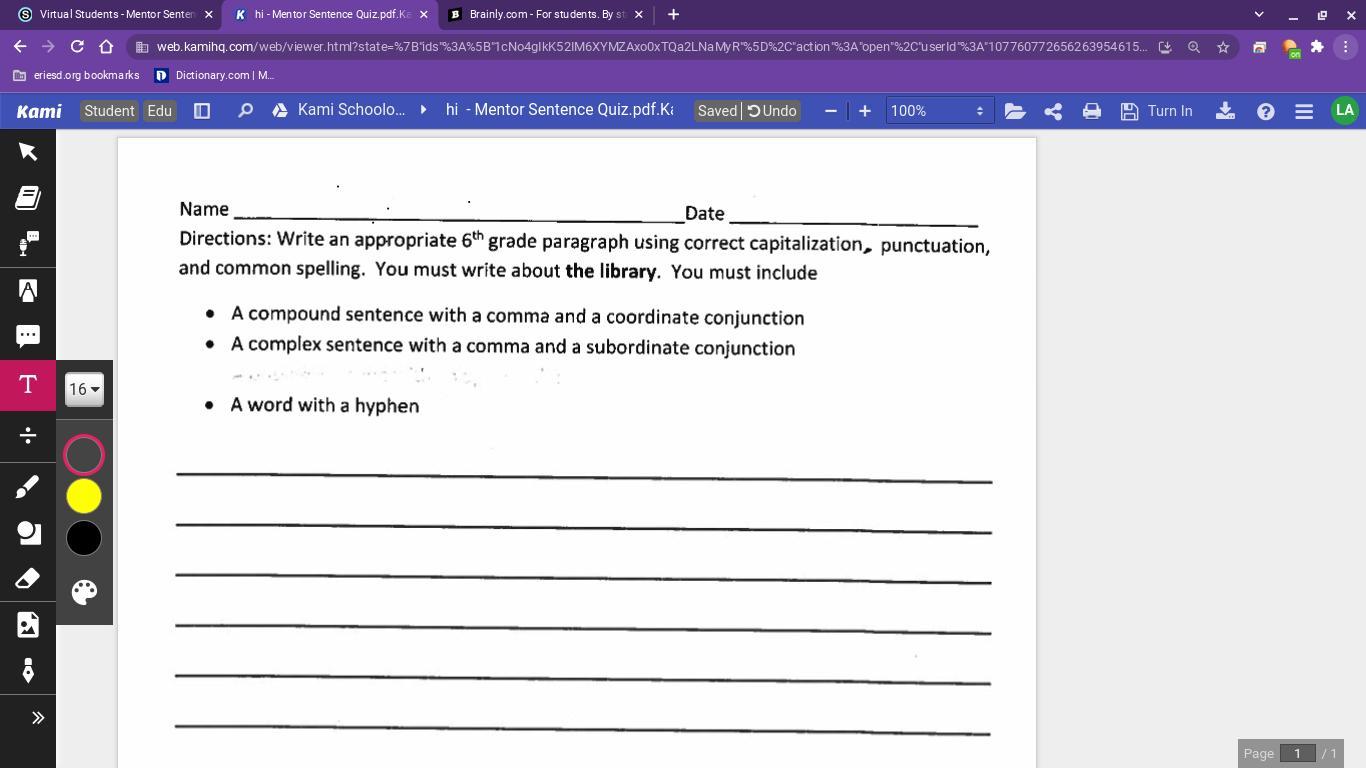Bookmark this page with star icon
Viewport: 1366px width, 768px height.
click(x=1223, y=47)
